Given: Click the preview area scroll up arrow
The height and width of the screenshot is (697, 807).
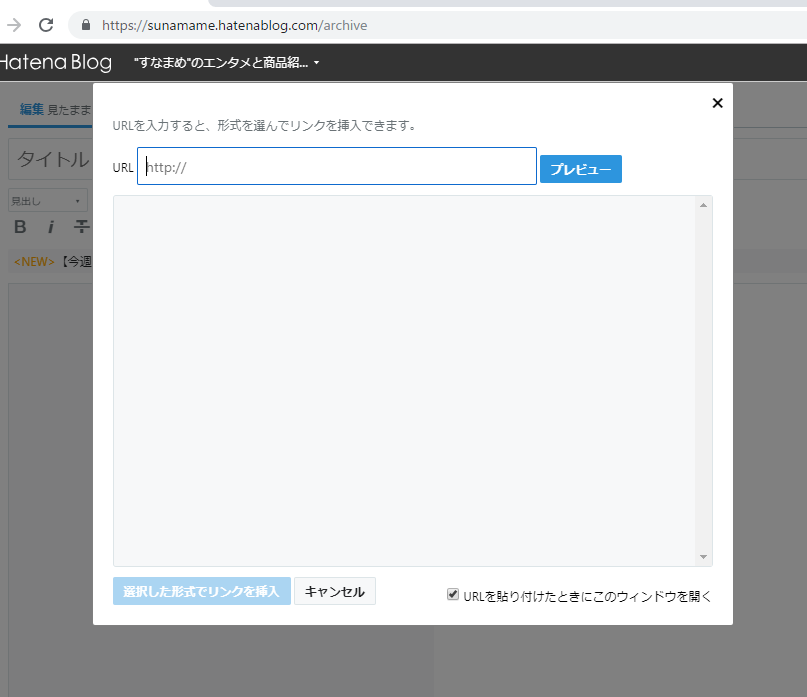Looking at the screenshot, I should 703,205.
